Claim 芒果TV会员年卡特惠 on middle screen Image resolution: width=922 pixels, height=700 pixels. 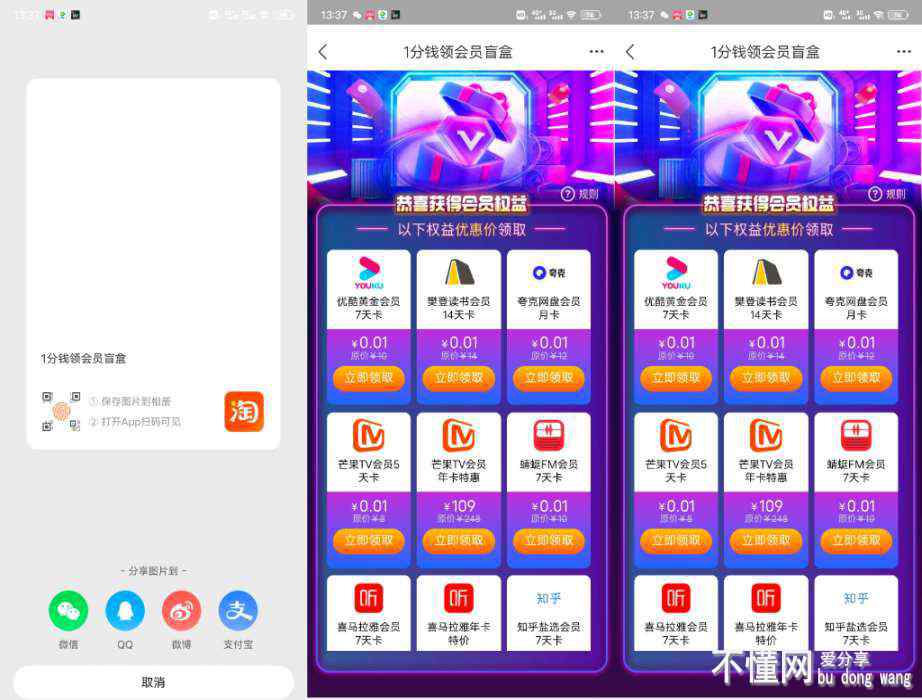tap(459, 541)
